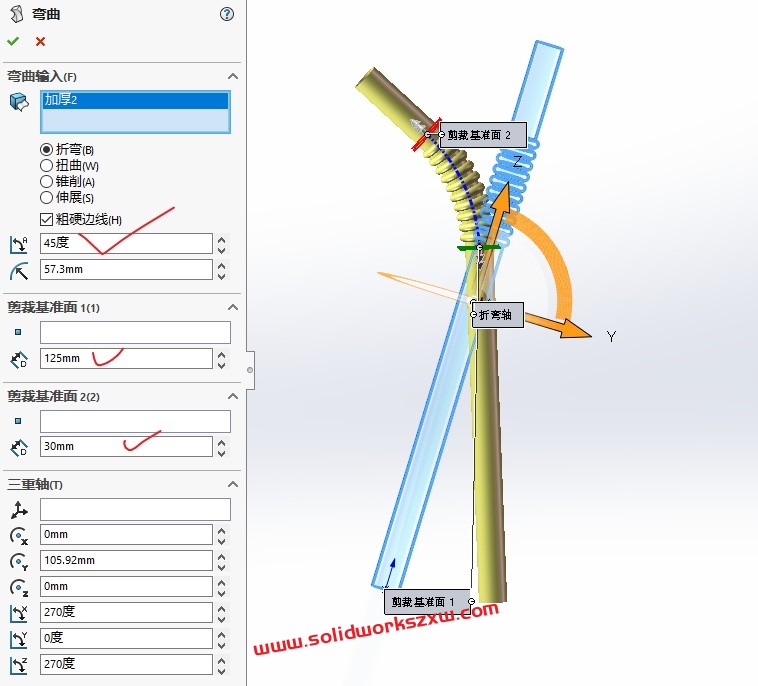Increase the X rotation angle 270度 spinner
Viewport: 758px width, 686px height.
[221, 608]
